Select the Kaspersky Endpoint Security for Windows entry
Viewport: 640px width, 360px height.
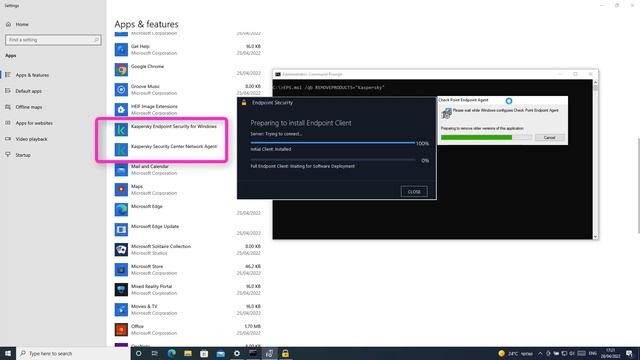(173, 127)
